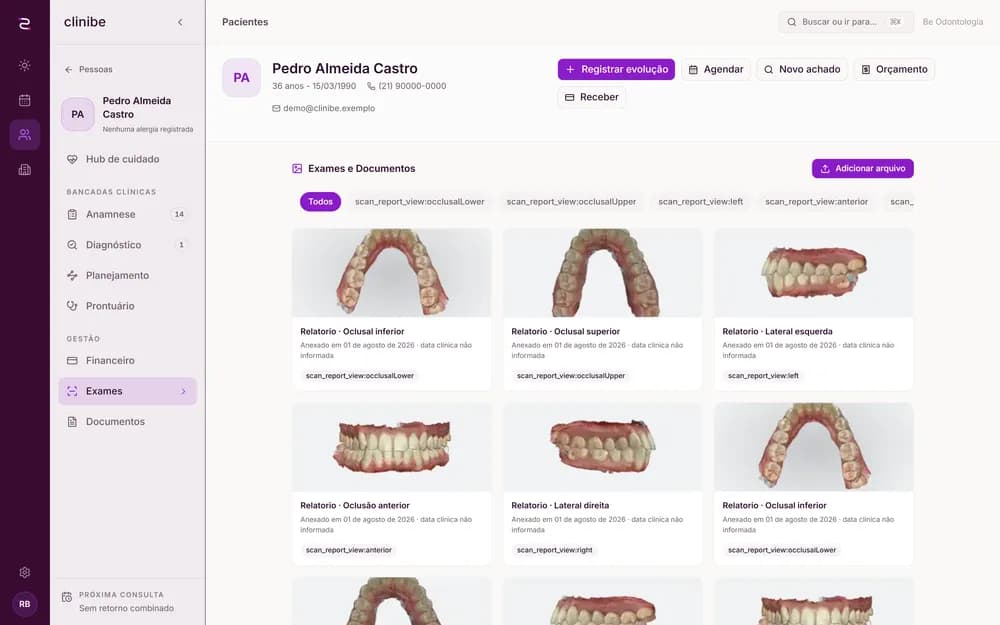Image resolution: width=1000 pixels, height=625 pixels.
Task: Open the settings gear in dark rail
Action: 24,572
